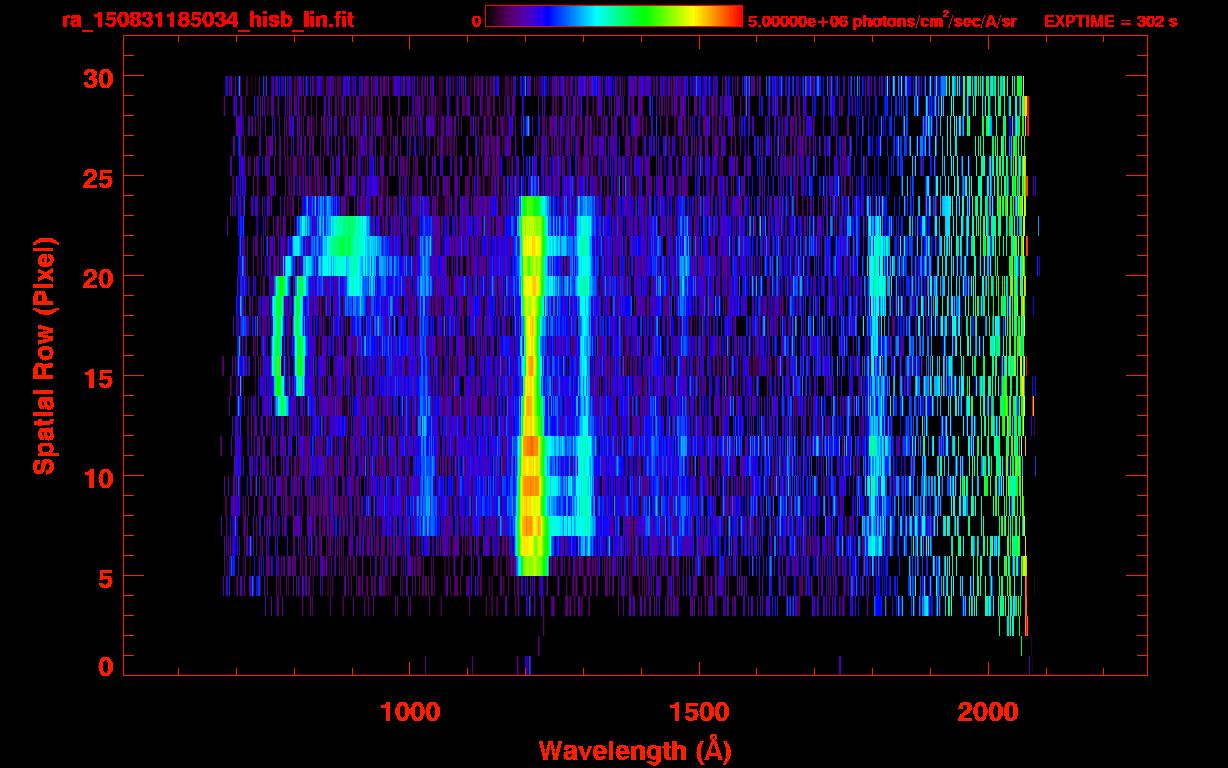1228x768 pixels.
Task: Click the x-axis tick label 2000
Action: (x=988, y=712)
